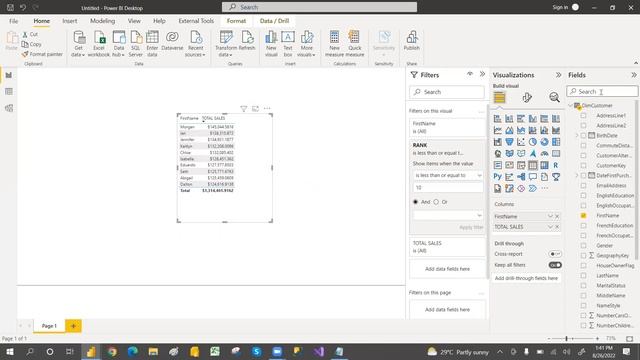Screen dimensions: 640x360
Task: Open the second empty filter condition dropdown
Action: pos(448,215)
